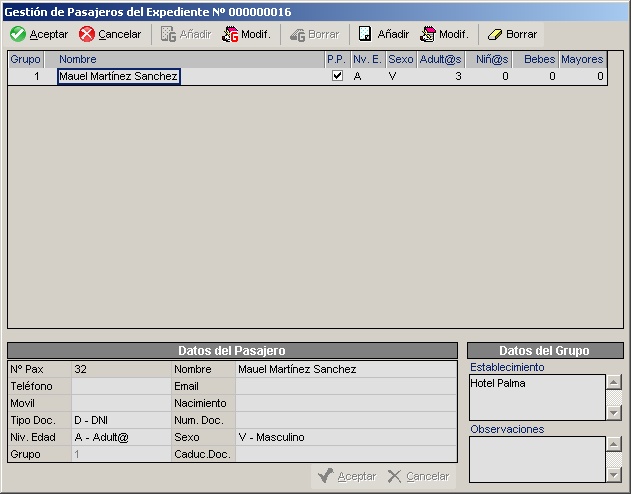Click the Nombre field in Datos del Pasajero
Viewport: 631px width, 494px height.
[346, 369]
